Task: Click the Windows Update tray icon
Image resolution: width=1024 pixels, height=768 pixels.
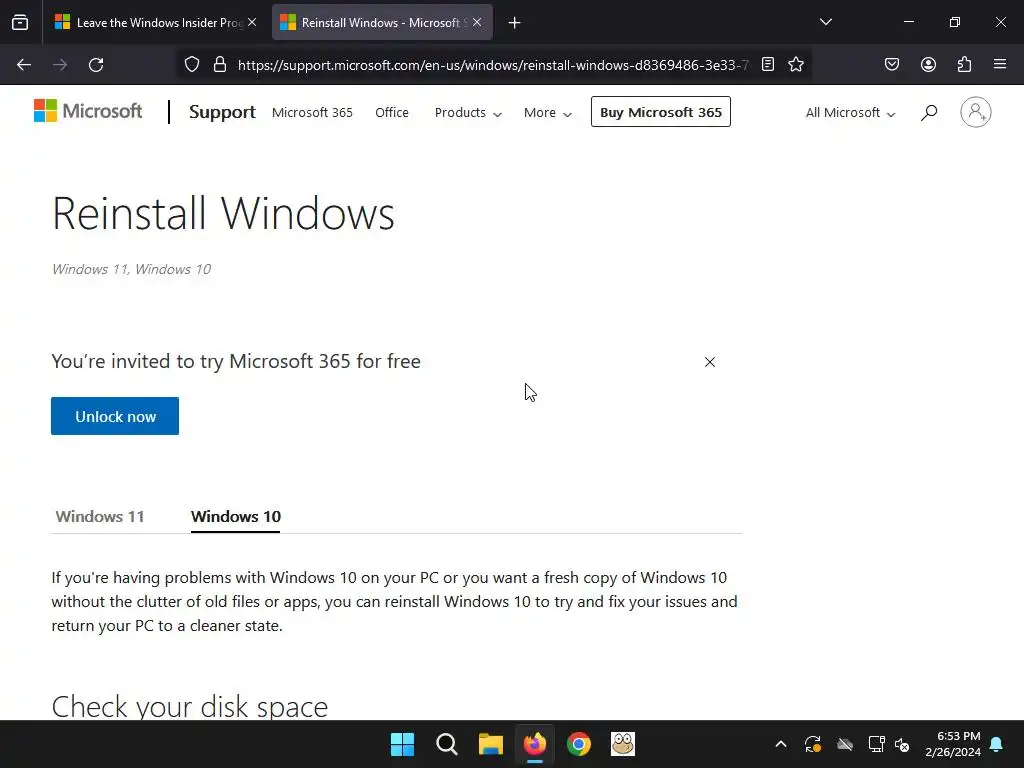Action: [x=813, y=744]
